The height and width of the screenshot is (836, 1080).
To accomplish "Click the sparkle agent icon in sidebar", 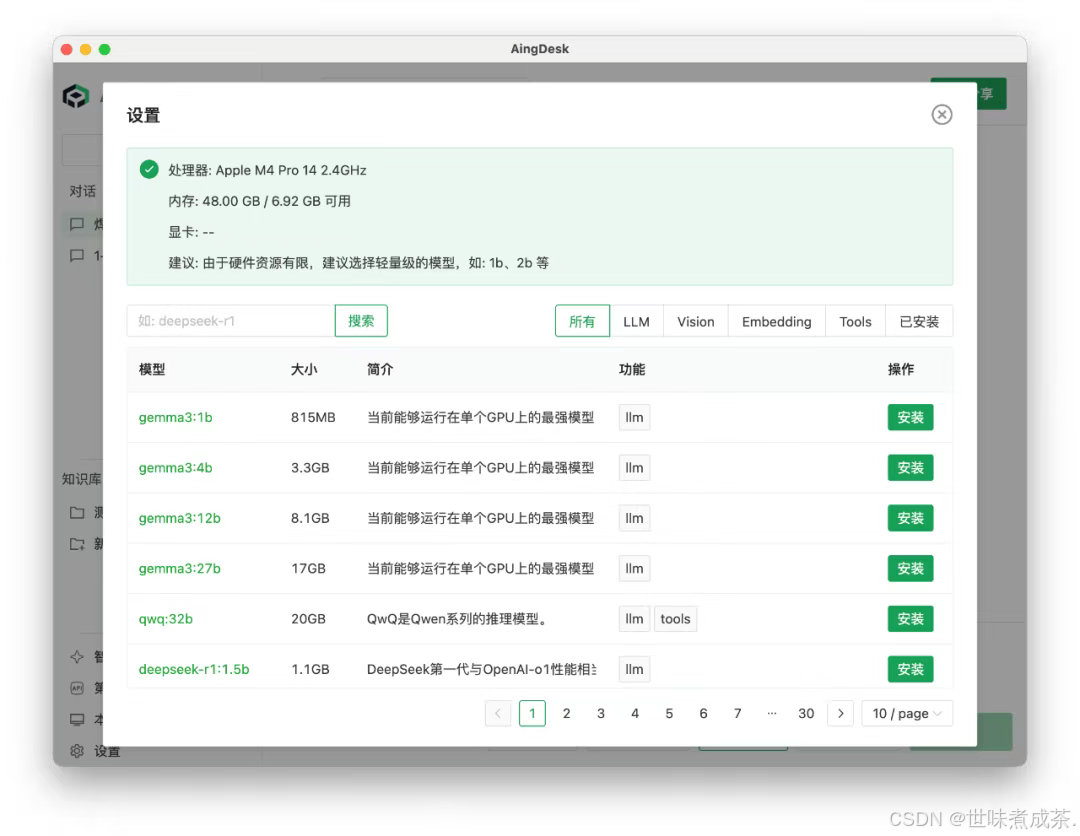I will 77,656.
